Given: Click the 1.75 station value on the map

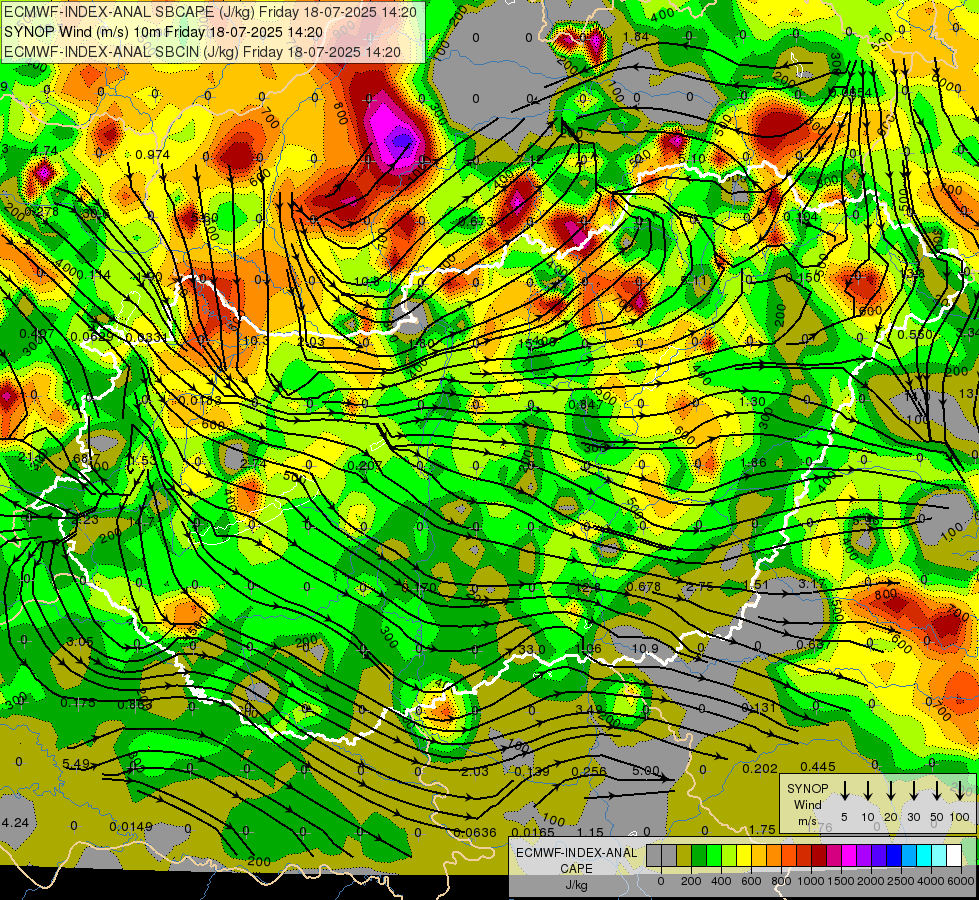Looking at the screenshot, I should pyautogui.click(x=762, y=829).
